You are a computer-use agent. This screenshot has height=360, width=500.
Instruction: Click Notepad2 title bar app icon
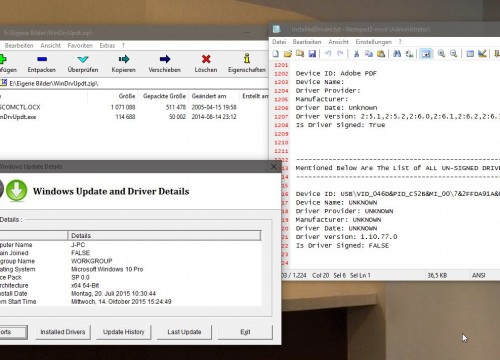tap(276, 29)
